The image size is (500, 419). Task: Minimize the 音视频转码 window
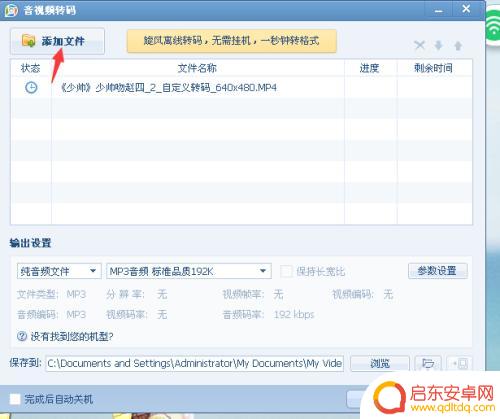pyautogui.click(x=438, y=11)
